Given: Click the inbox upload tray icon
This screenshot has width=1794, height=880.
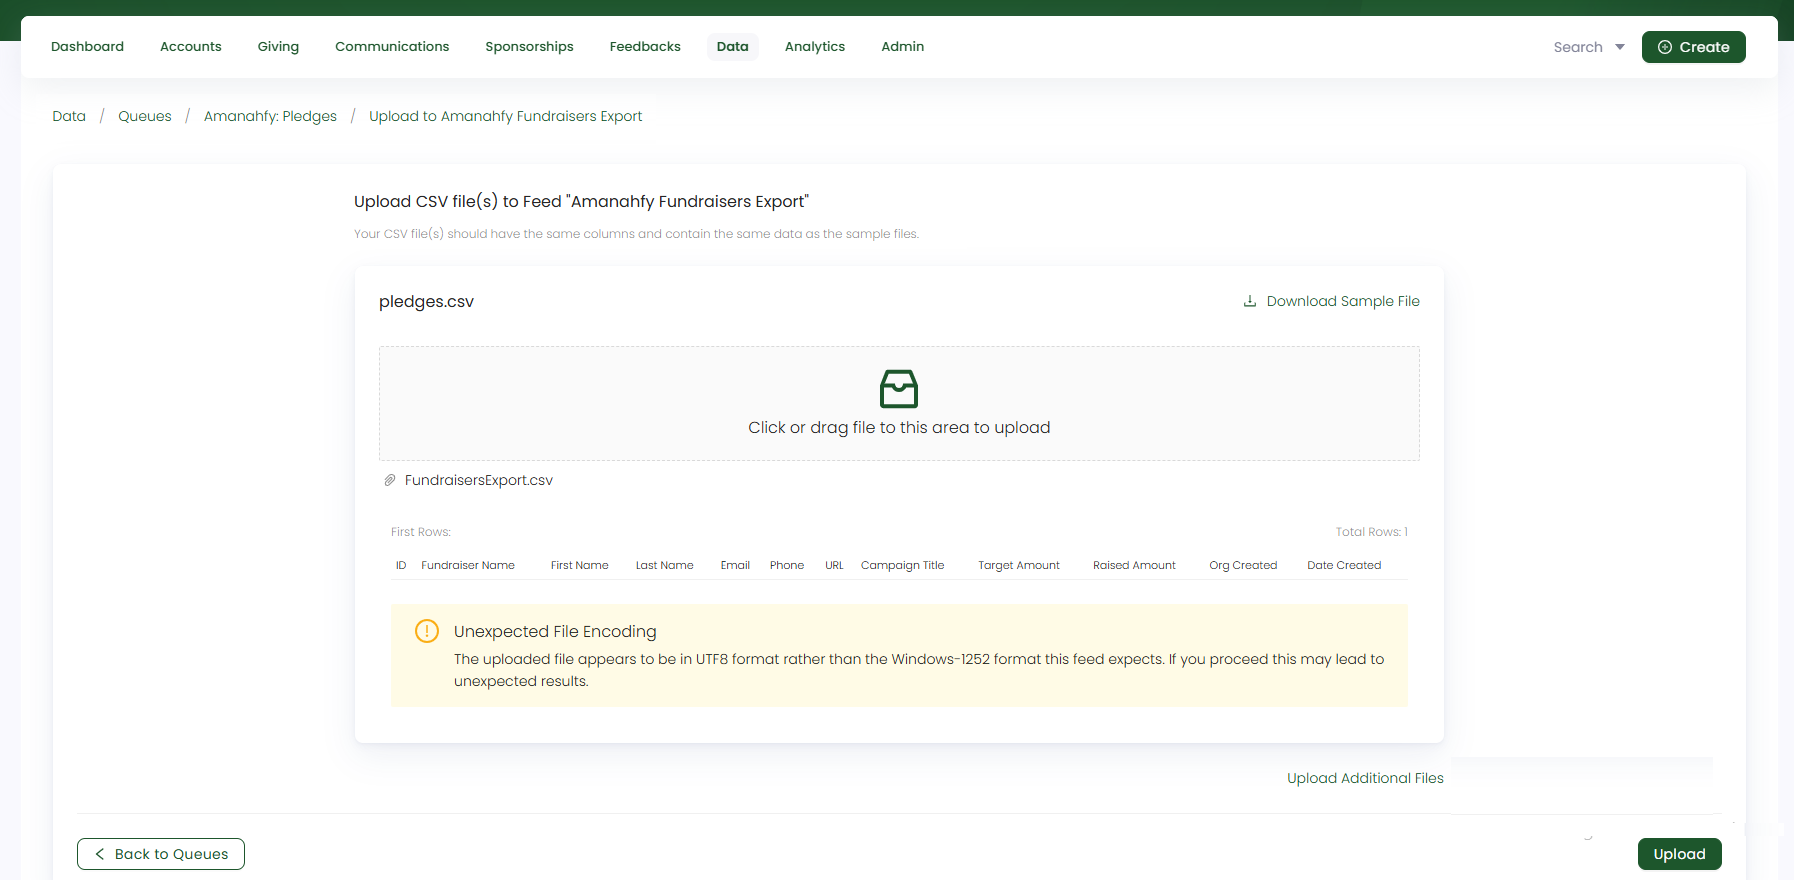Looking at the screenshot, I should [899, 389].
